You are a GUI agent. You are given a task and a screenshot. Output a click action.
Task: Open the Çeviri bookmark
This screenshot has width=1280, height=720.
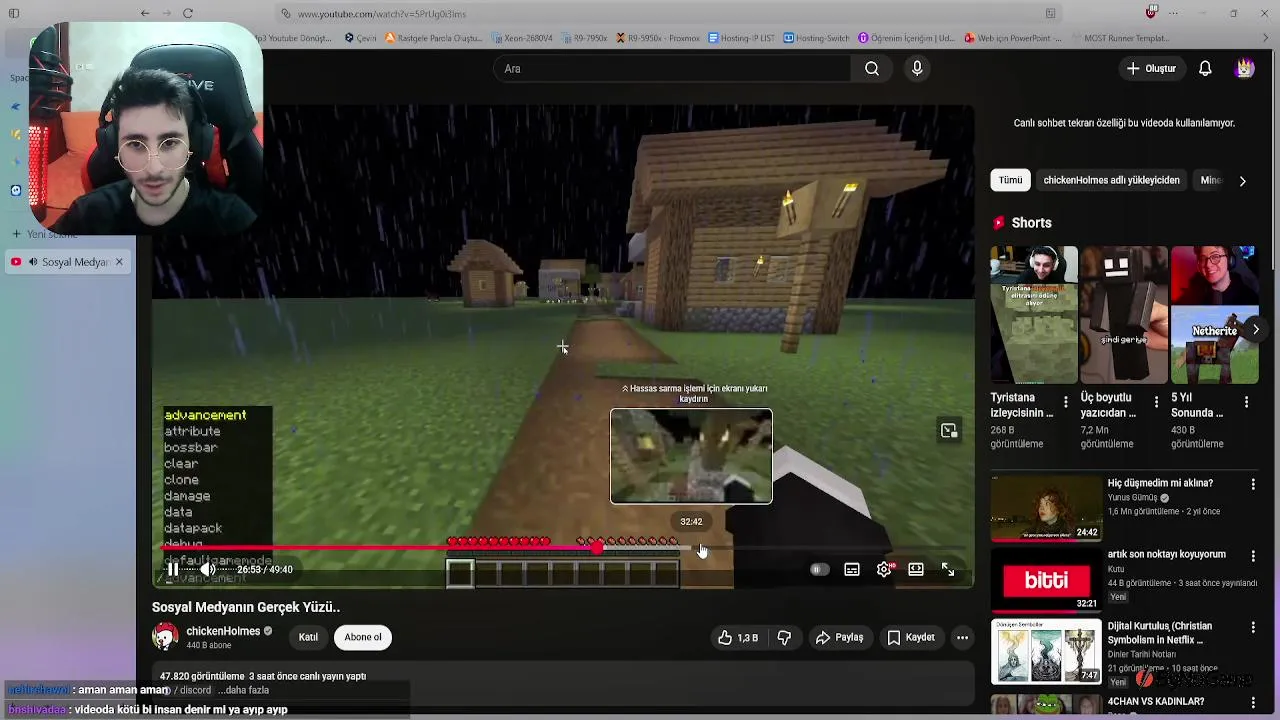(360, 38)
